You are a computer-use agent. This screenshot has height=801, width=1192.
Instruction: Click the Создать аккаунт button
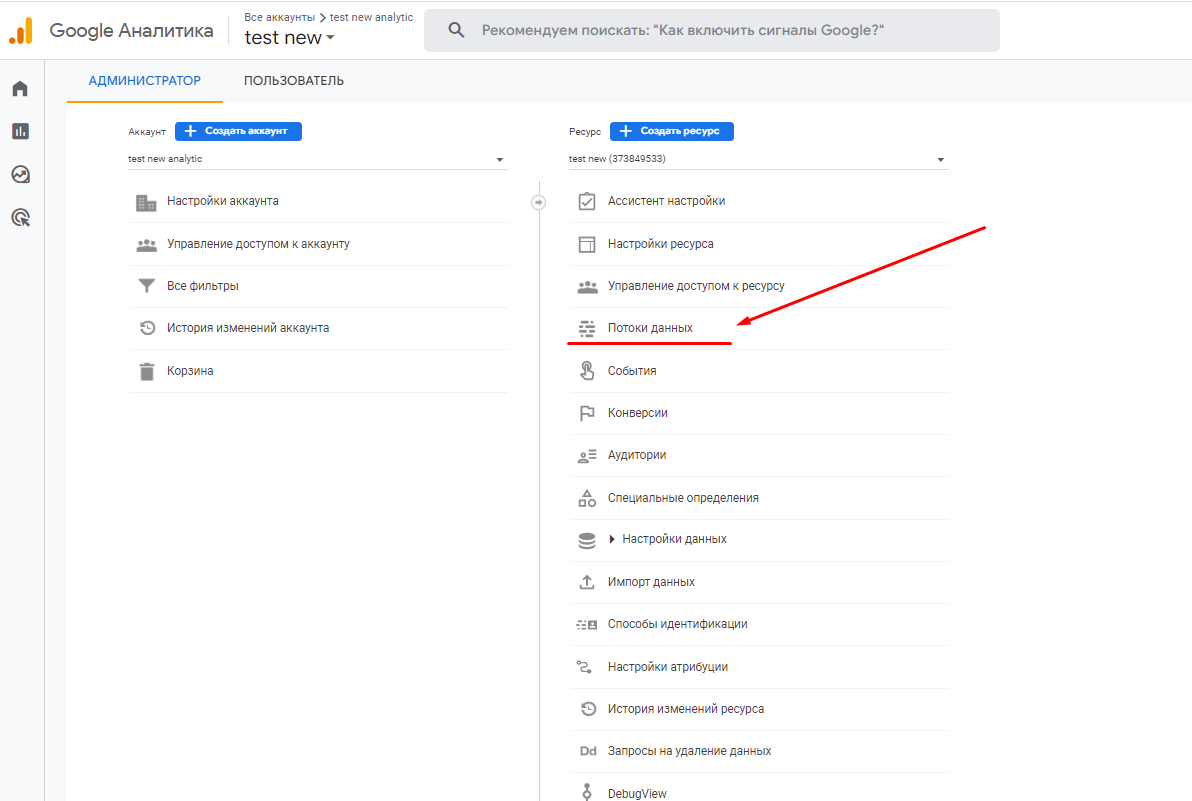click(x=238, y=131)
